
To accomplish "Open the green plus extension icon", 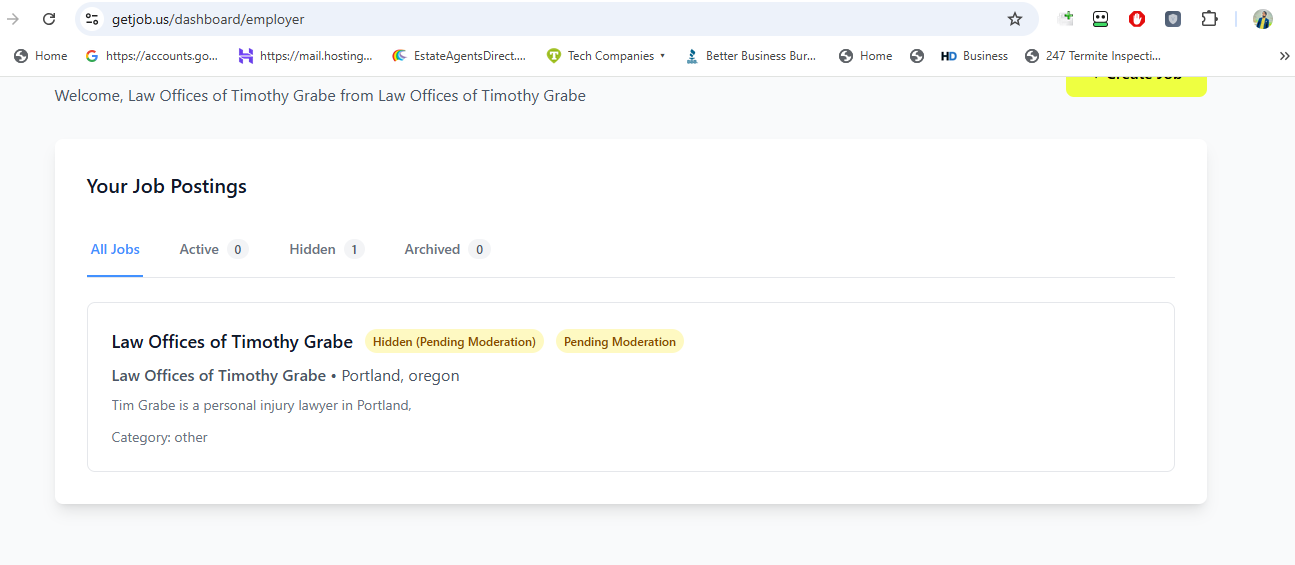I will [1066, 18].
